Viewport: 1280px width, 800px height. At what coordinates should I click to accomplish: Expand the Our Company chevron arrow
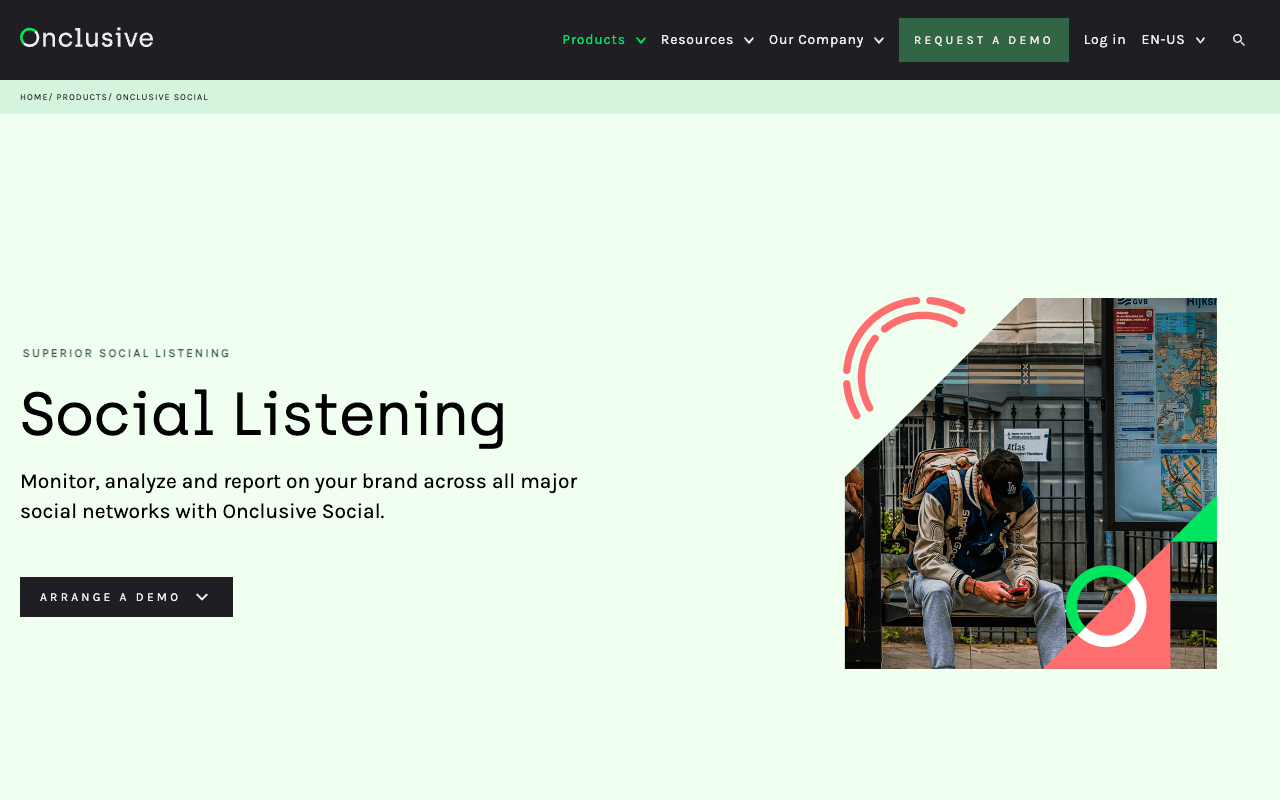(x=879, y=40)
